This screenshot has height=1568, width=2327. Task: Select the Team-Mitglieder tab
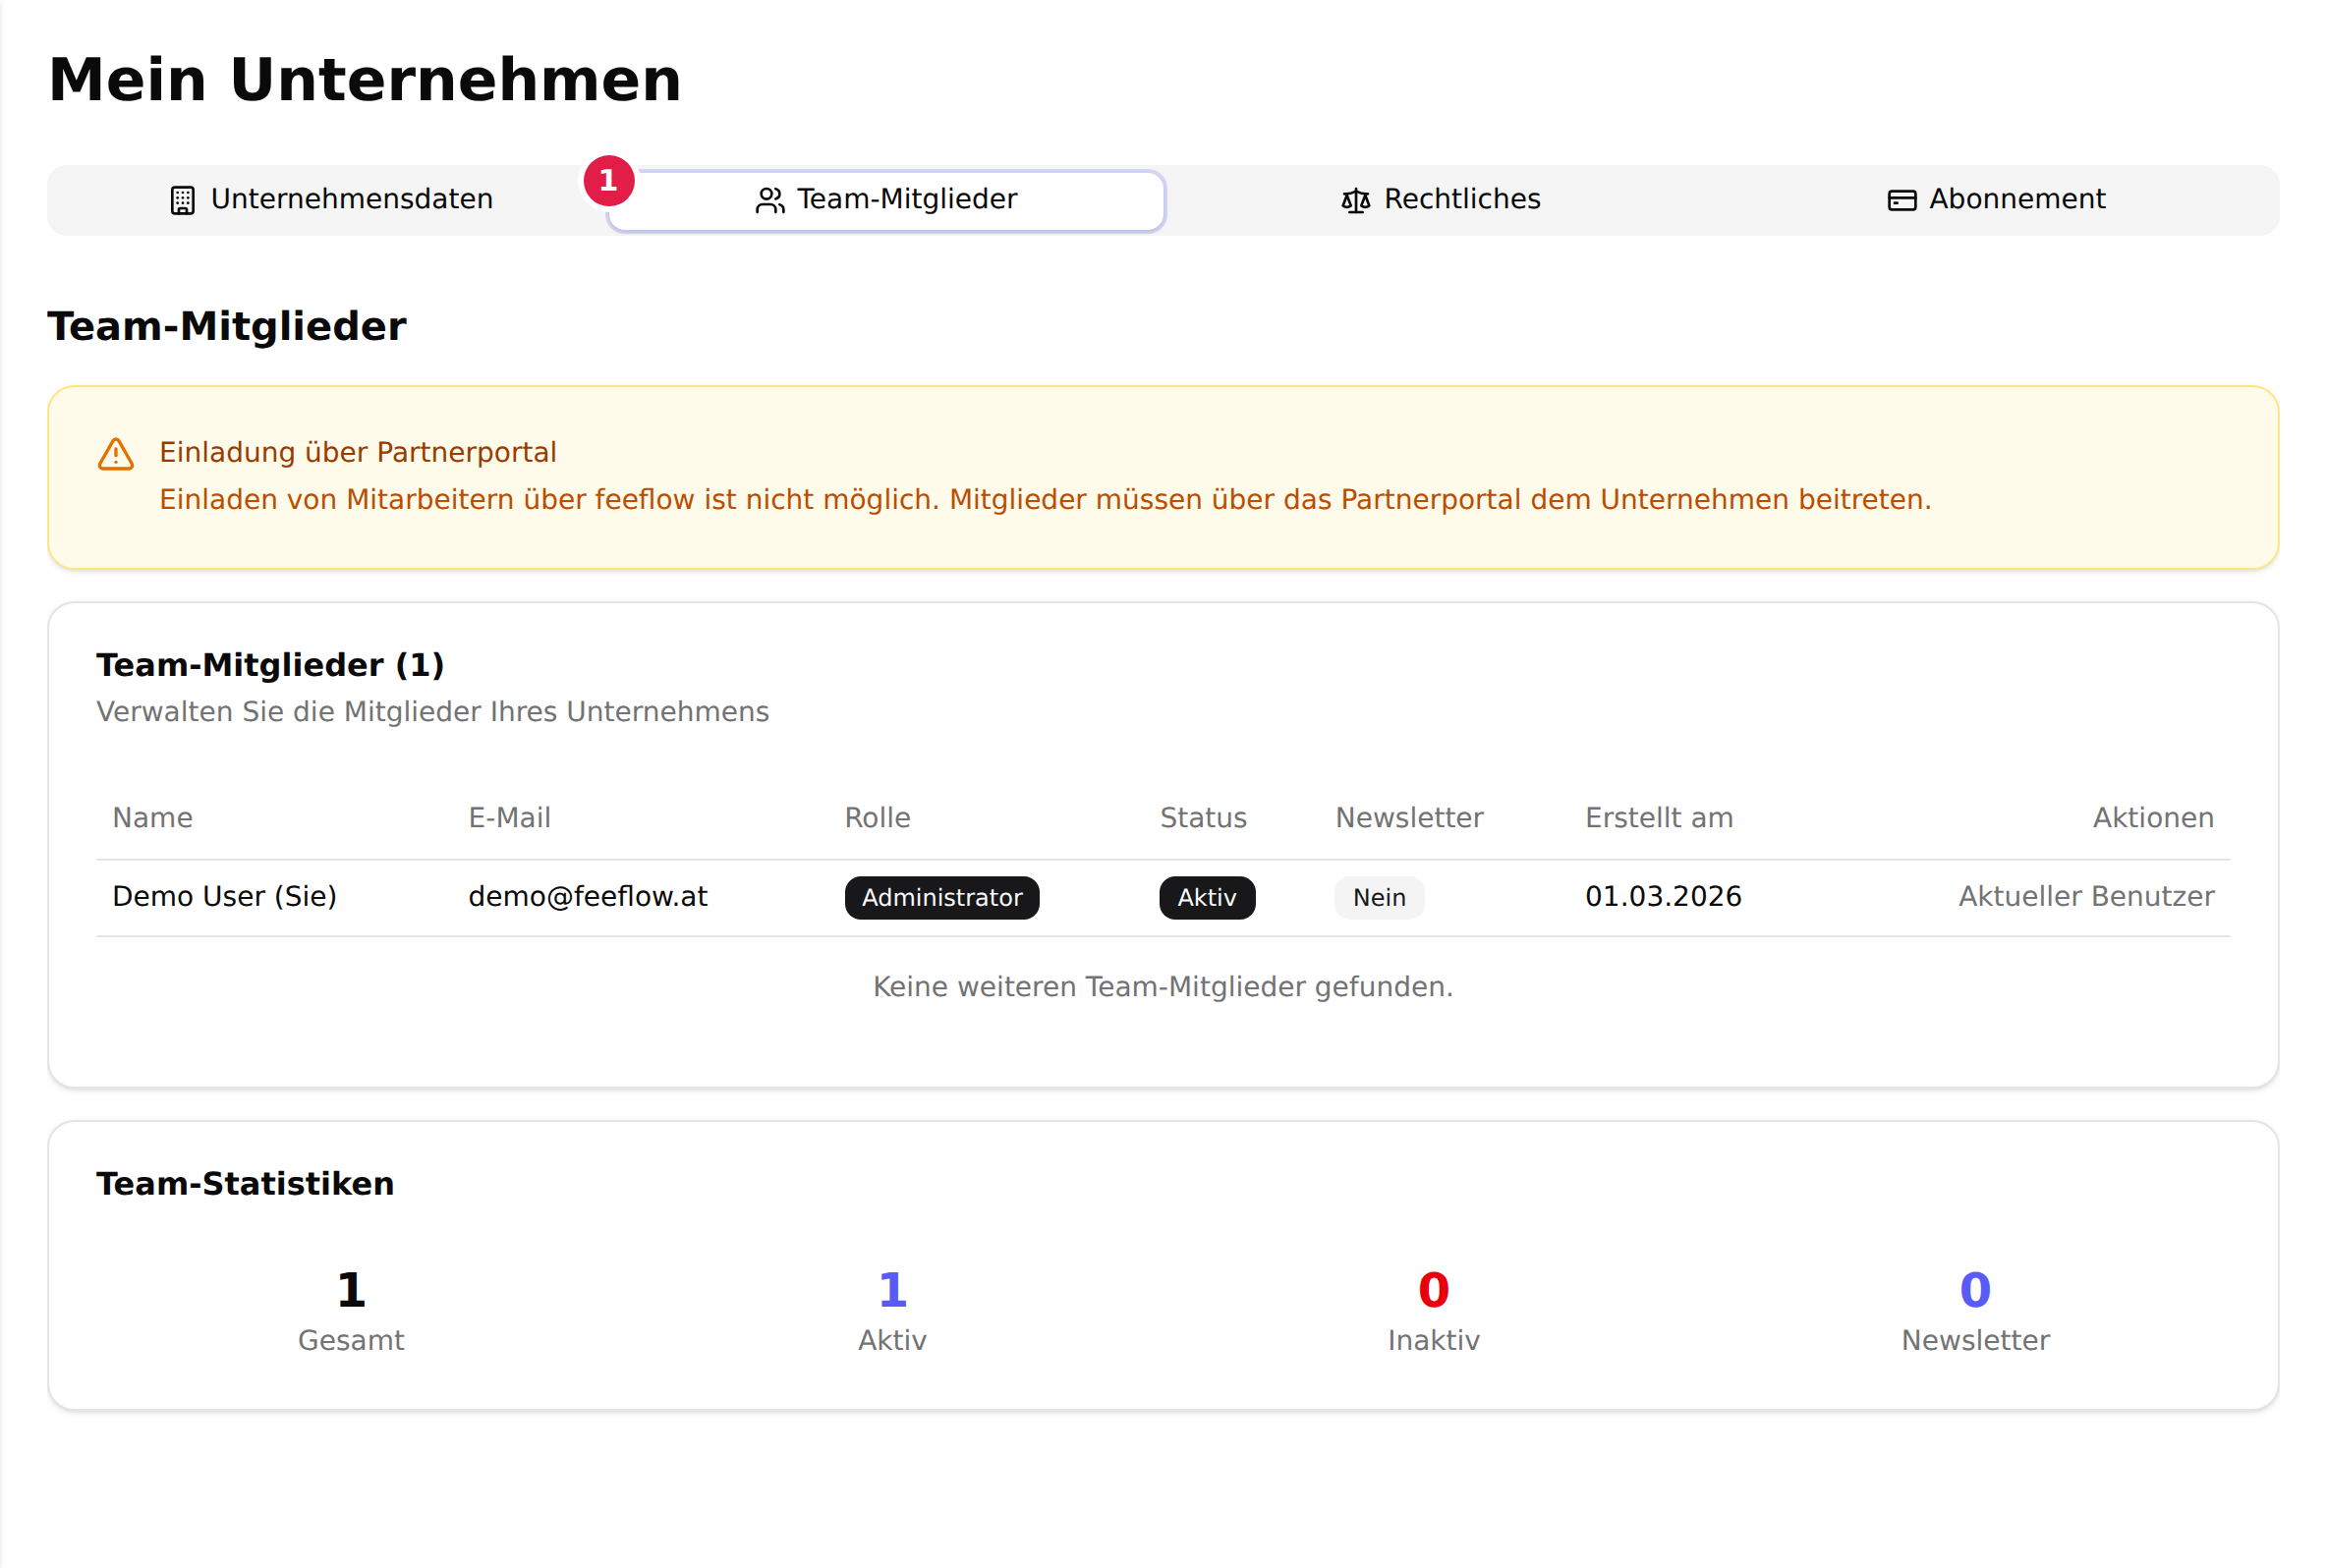point(885,200)
